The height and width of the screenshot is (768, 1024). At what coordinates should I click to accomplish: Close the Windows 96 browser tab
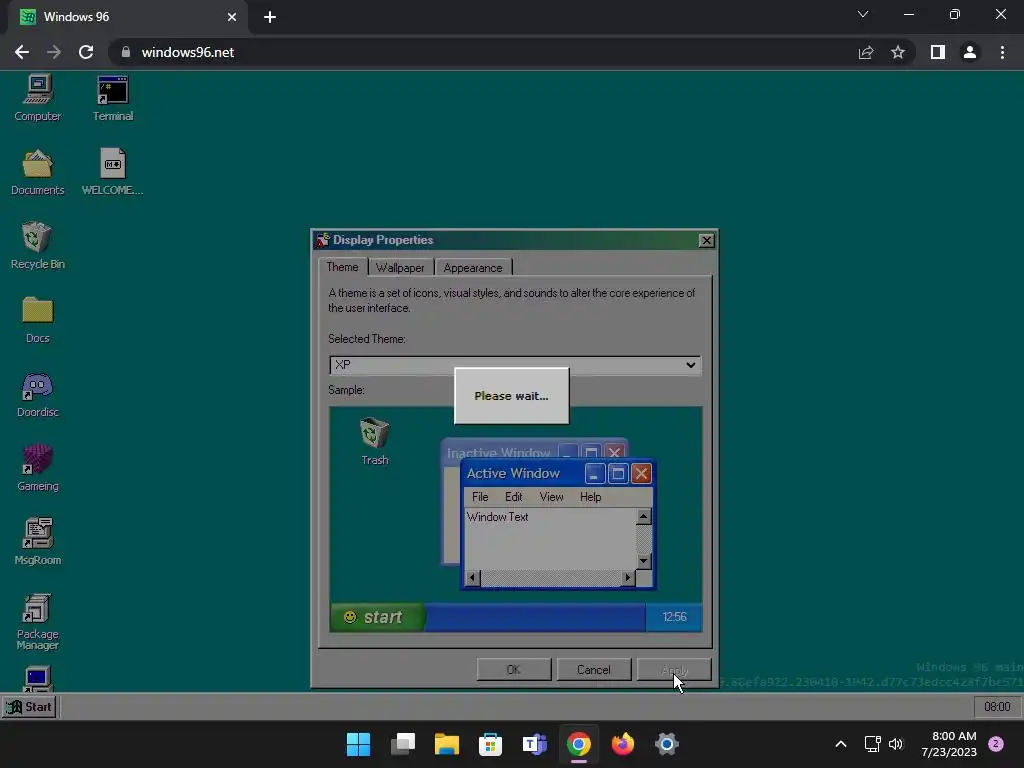click(232, 17)
